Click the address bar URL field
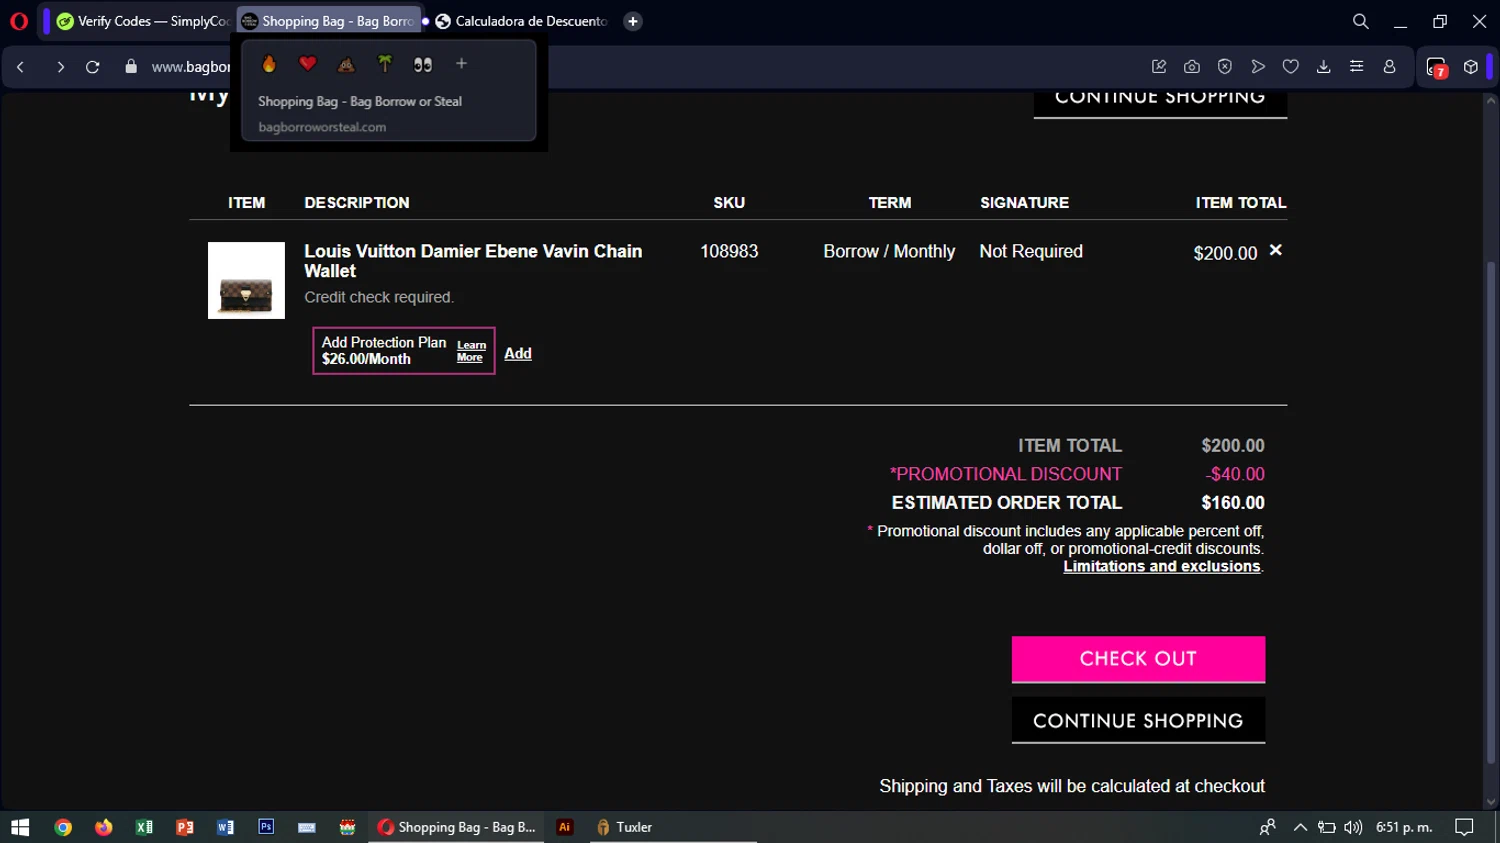The image size is (1500, 843). tap(190, 67)
